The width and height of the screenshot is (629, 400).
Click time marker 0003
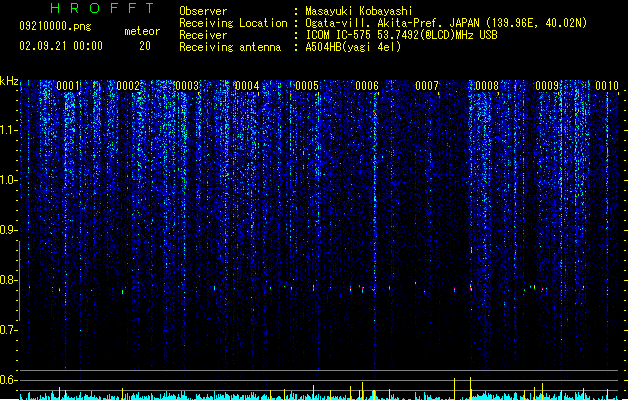187,86
